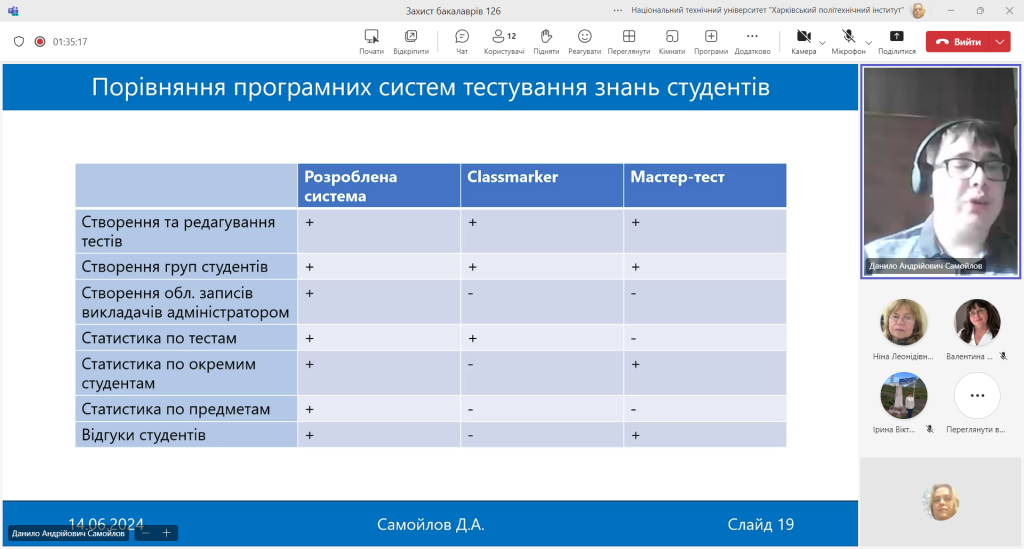Screen dimensions: 1024x549
Task: Raise hand using Підняти
Action: click(x=546, y=37)
